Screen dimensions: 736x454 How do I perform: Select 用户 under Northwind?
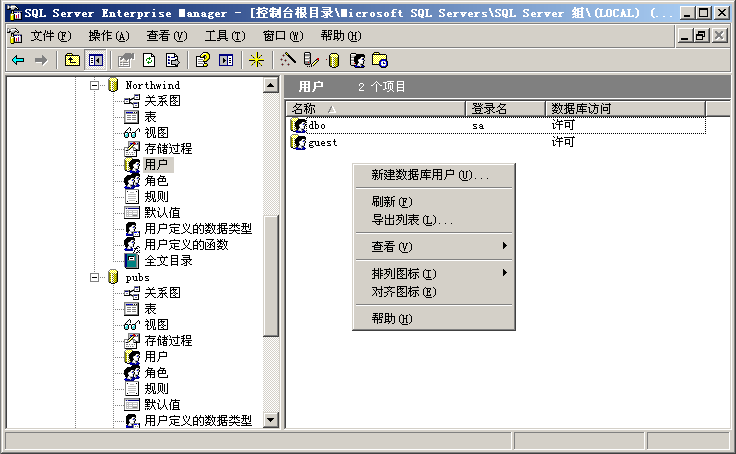(156, 165)
